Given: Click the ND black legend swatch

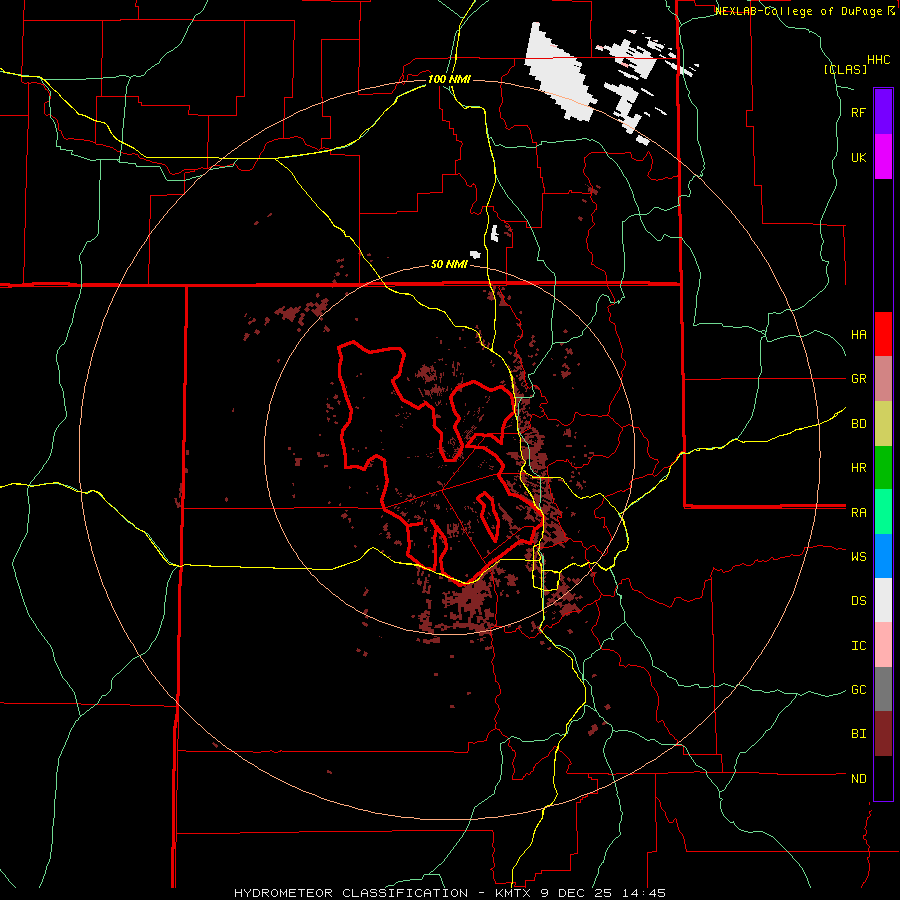Looking at the screenshot, I should click(883, 778).
